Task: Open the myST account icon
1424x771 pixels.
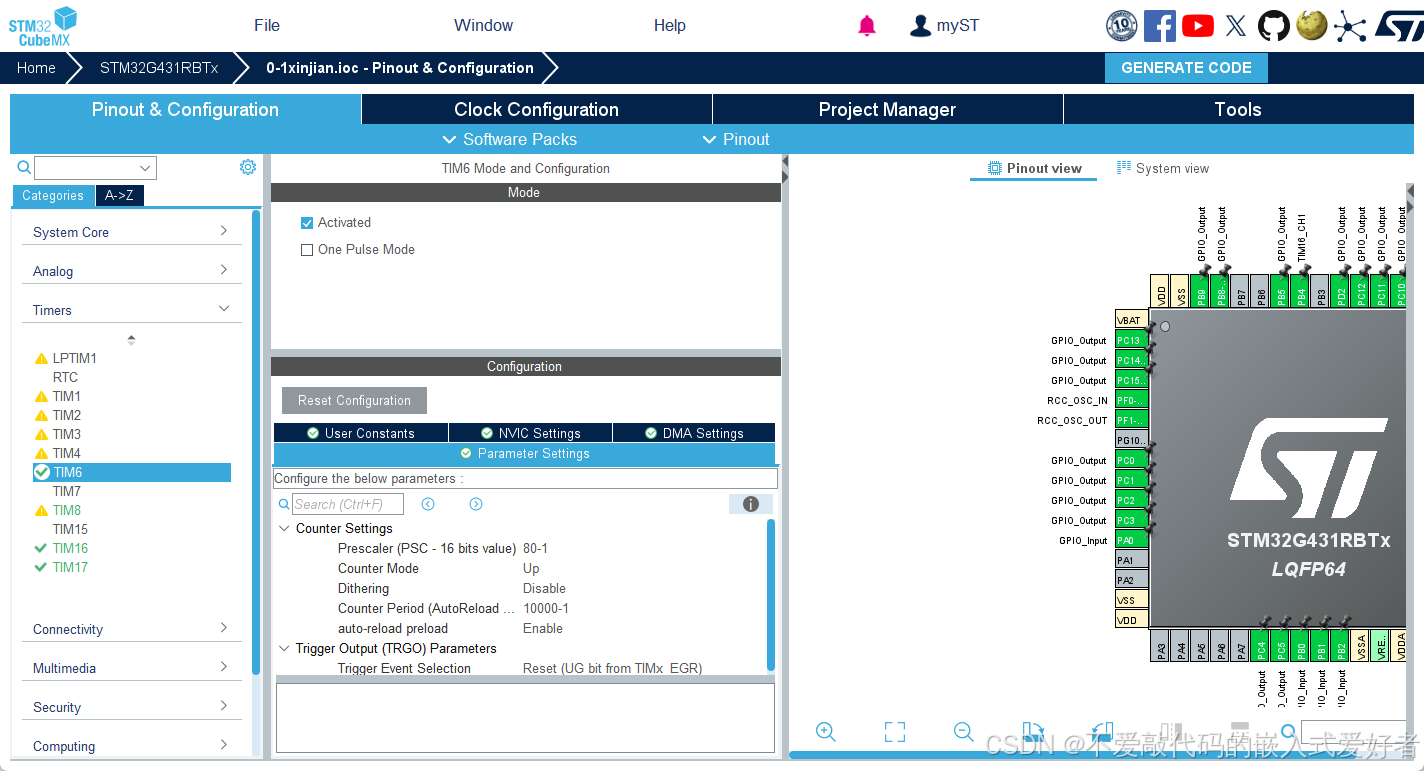Action: [920, 26]
